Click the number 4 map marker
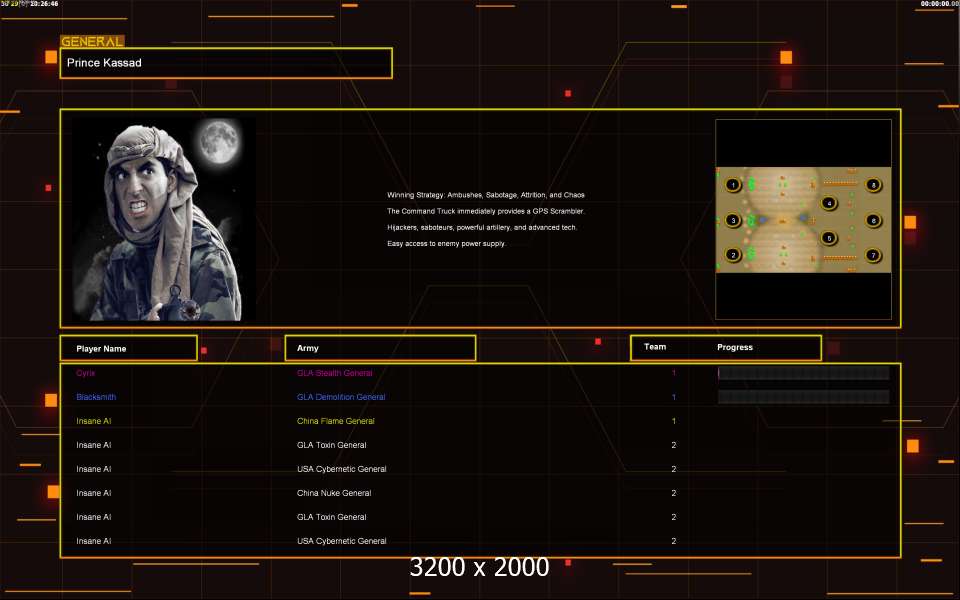Screen dimensions: 960x600 click(x=829, y=202)
